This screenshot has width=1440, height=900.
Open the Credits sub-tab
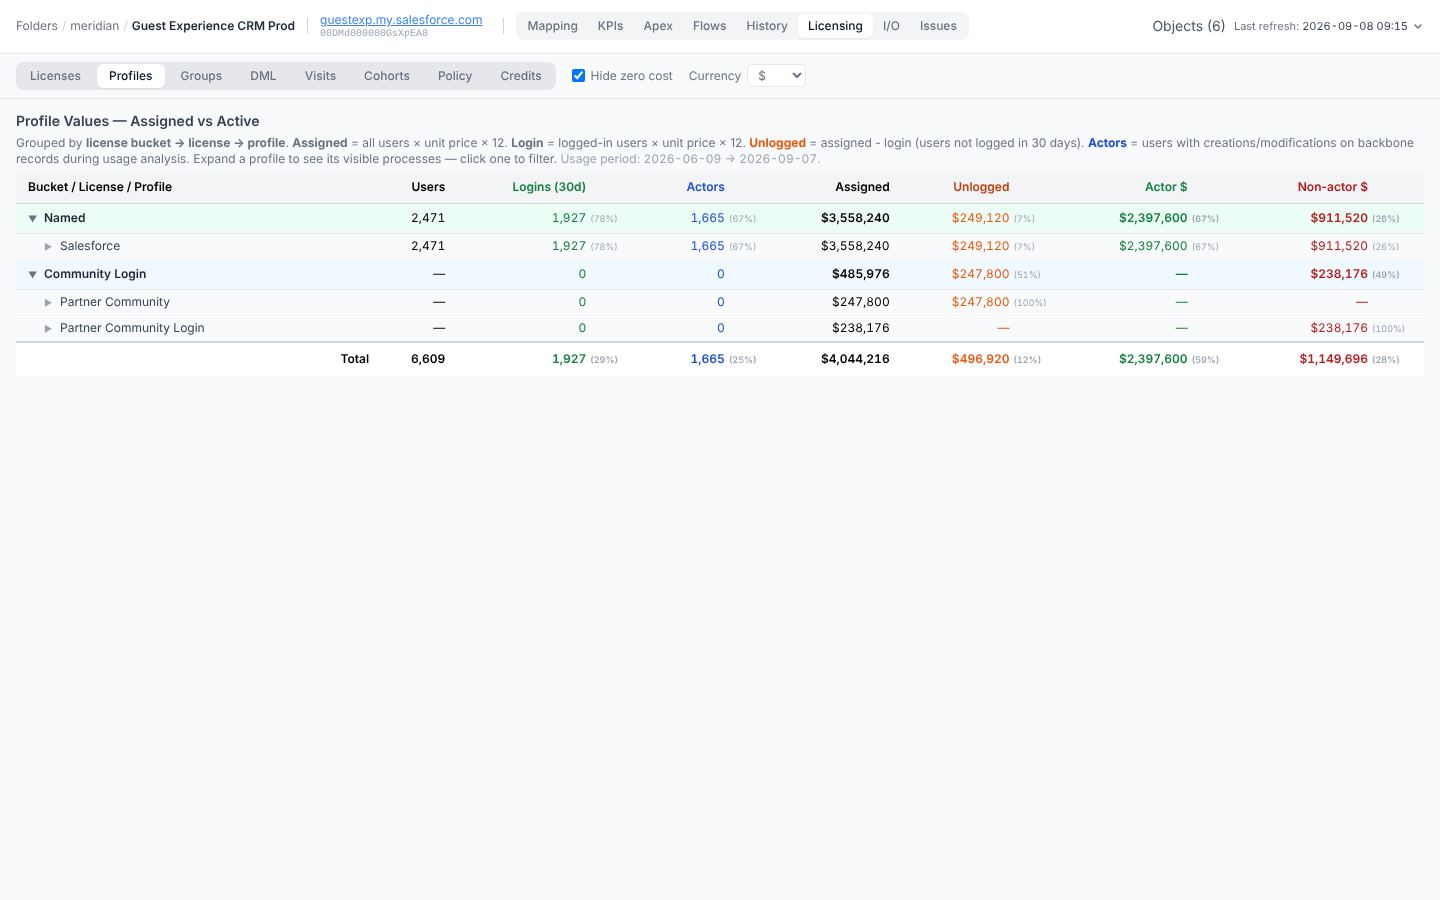(x=521, y=76)
